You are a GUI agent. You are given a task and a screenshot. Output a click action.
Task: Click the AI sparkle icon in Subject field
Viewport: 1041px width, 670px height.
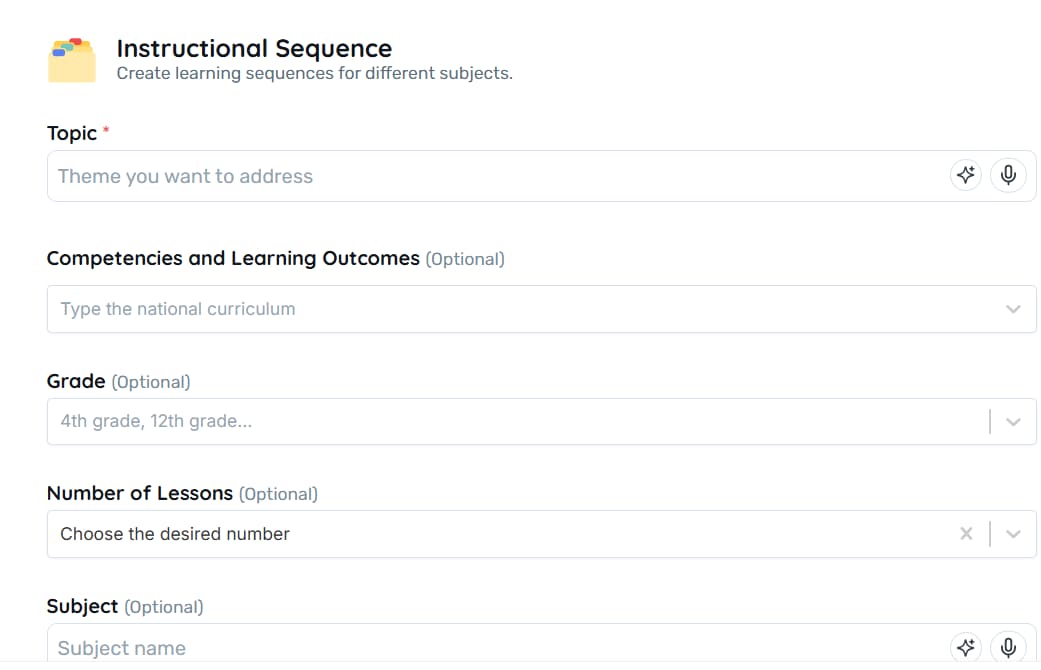(965, 647)
